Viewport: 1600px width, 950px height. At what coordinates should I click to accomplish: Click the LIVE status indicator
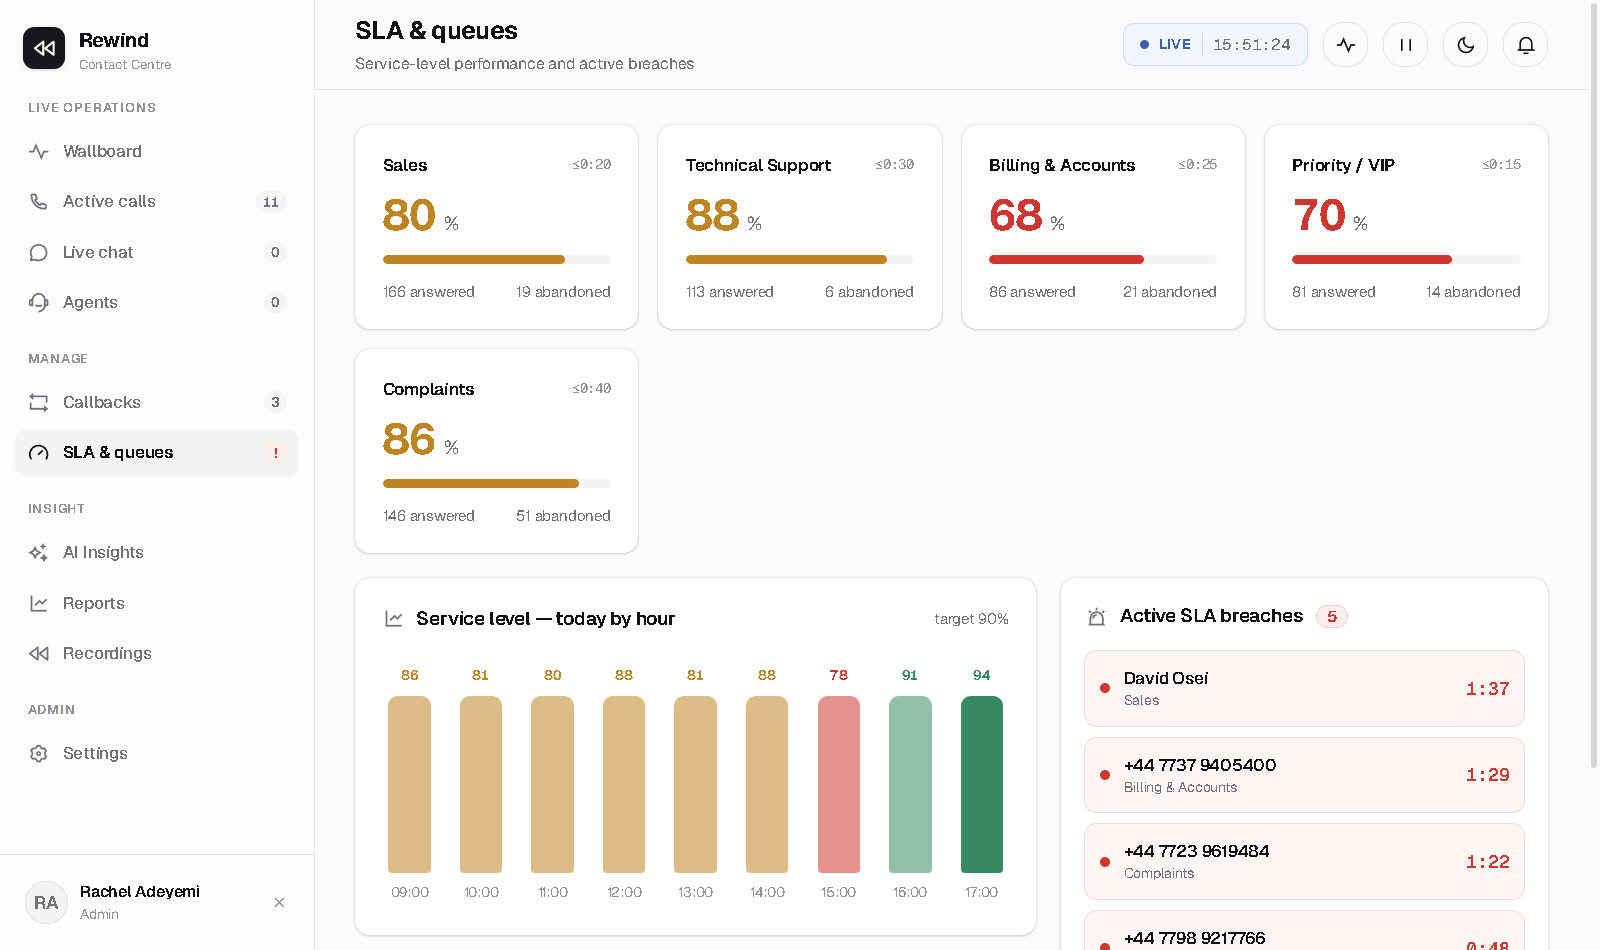tap(1165, 45)
